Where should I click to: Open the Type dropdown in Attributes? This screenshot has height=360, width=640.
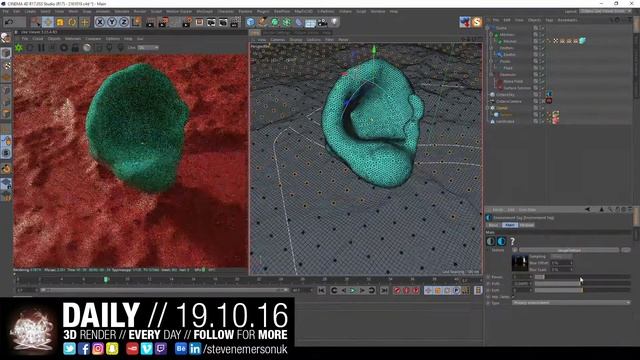point(571,303)
